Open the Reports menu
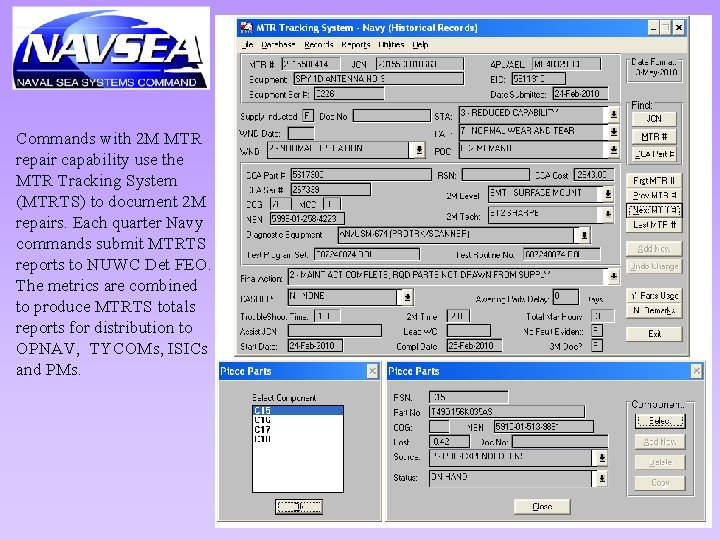720x540 pixels. [x=355, y=45]
